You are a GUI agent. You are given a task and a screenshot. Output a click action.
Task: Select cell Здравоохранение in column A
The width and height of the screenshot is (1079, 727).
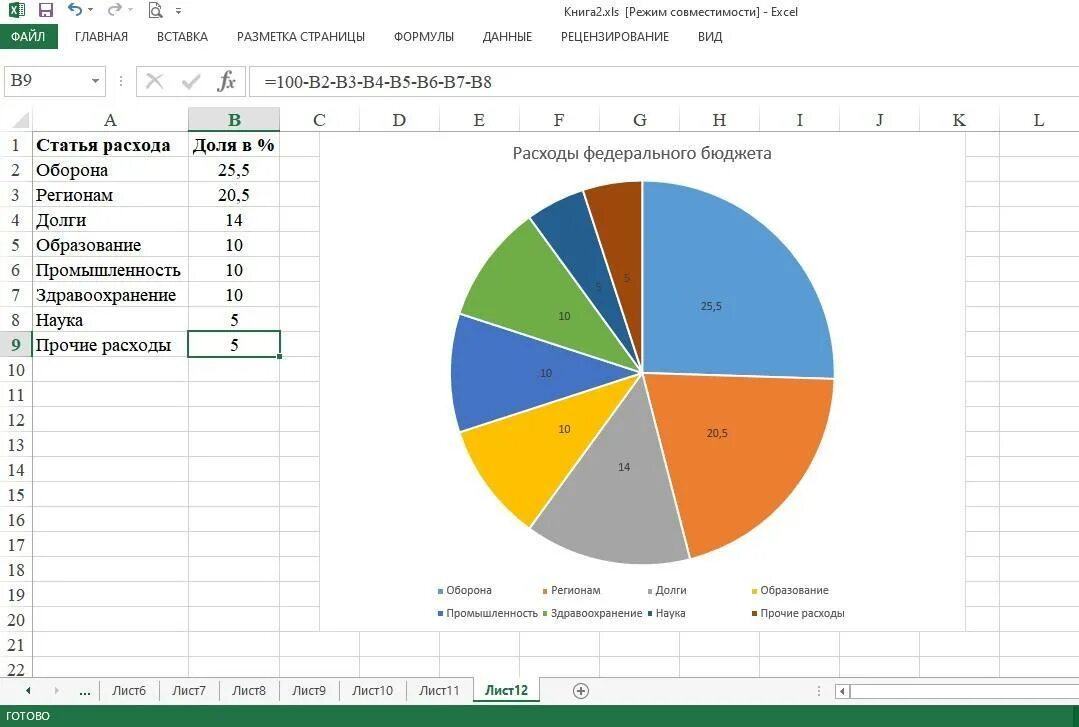click(x=110, y=295)
